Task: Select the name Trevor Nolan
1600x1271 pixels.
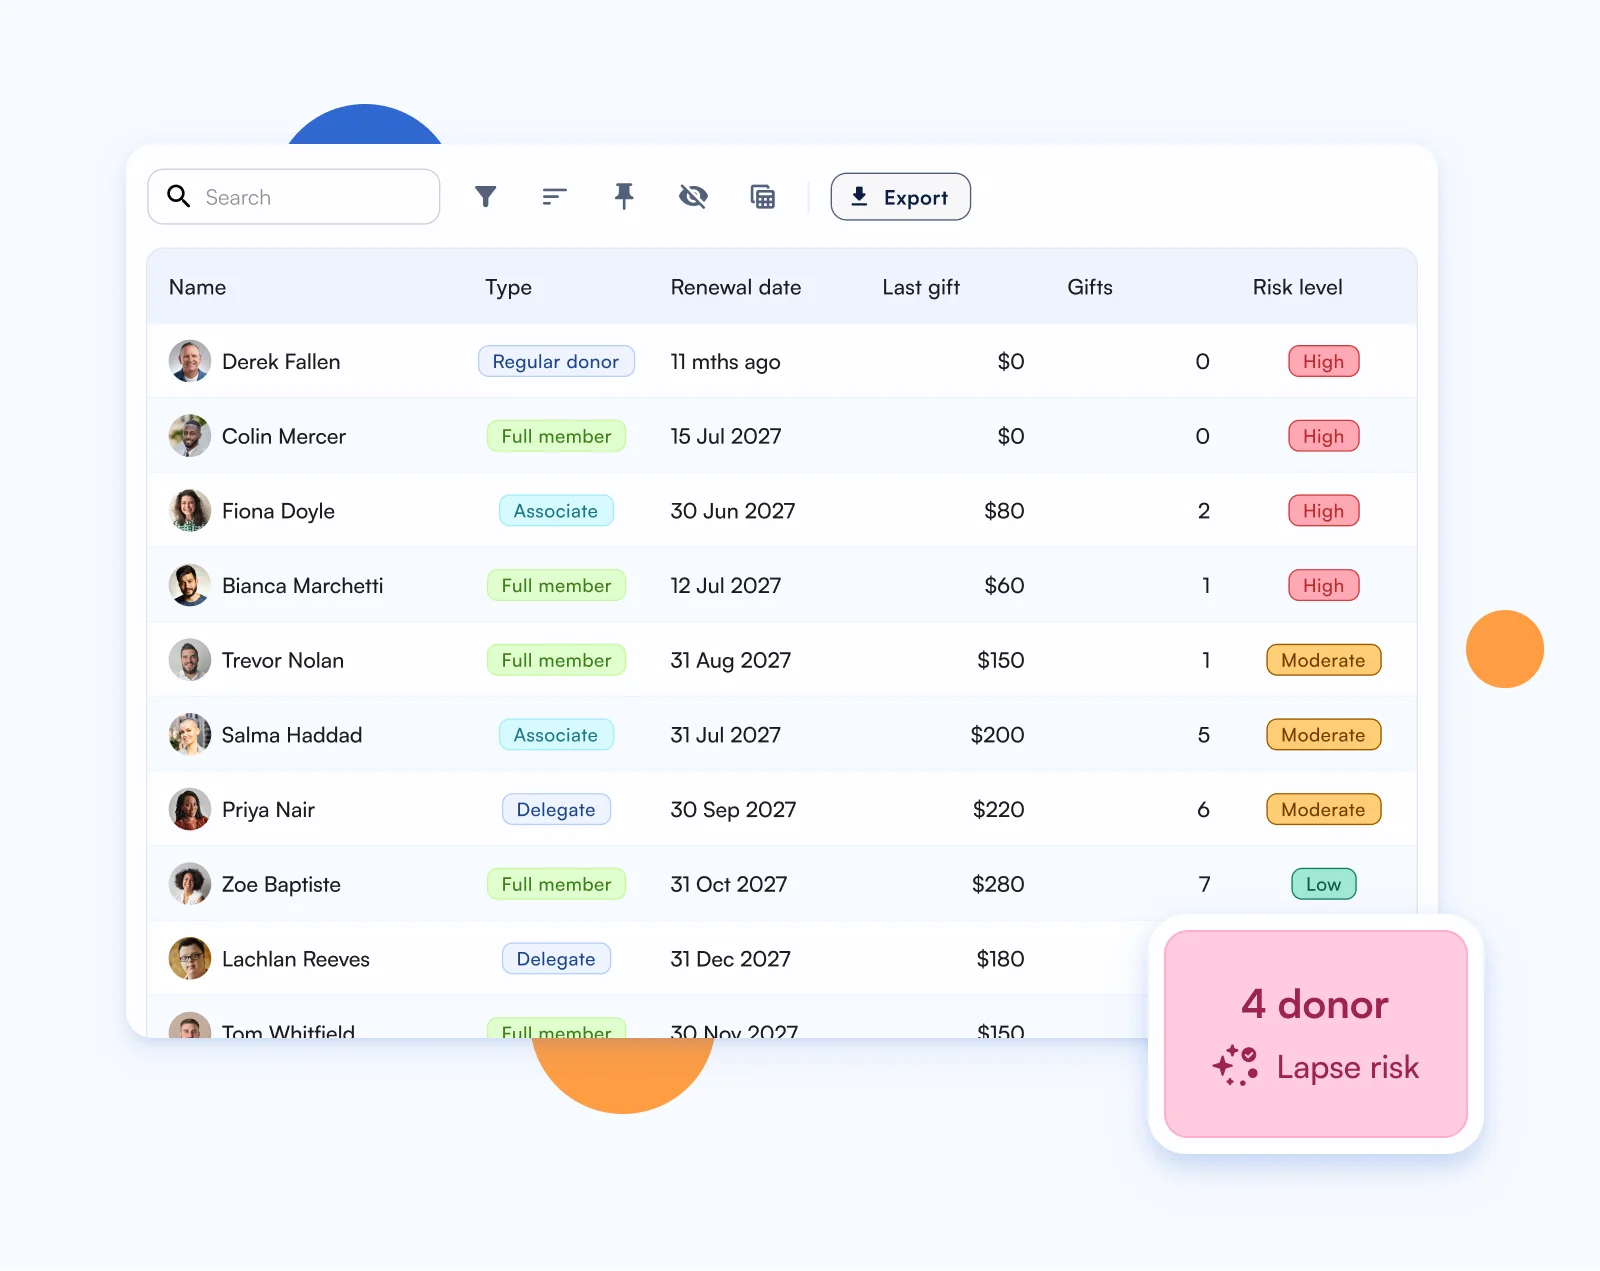Action: (283, 660)
